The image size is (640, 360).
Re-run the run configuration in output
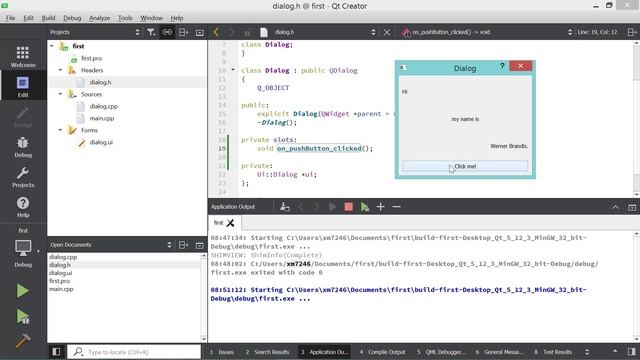[x=332, y=207]
